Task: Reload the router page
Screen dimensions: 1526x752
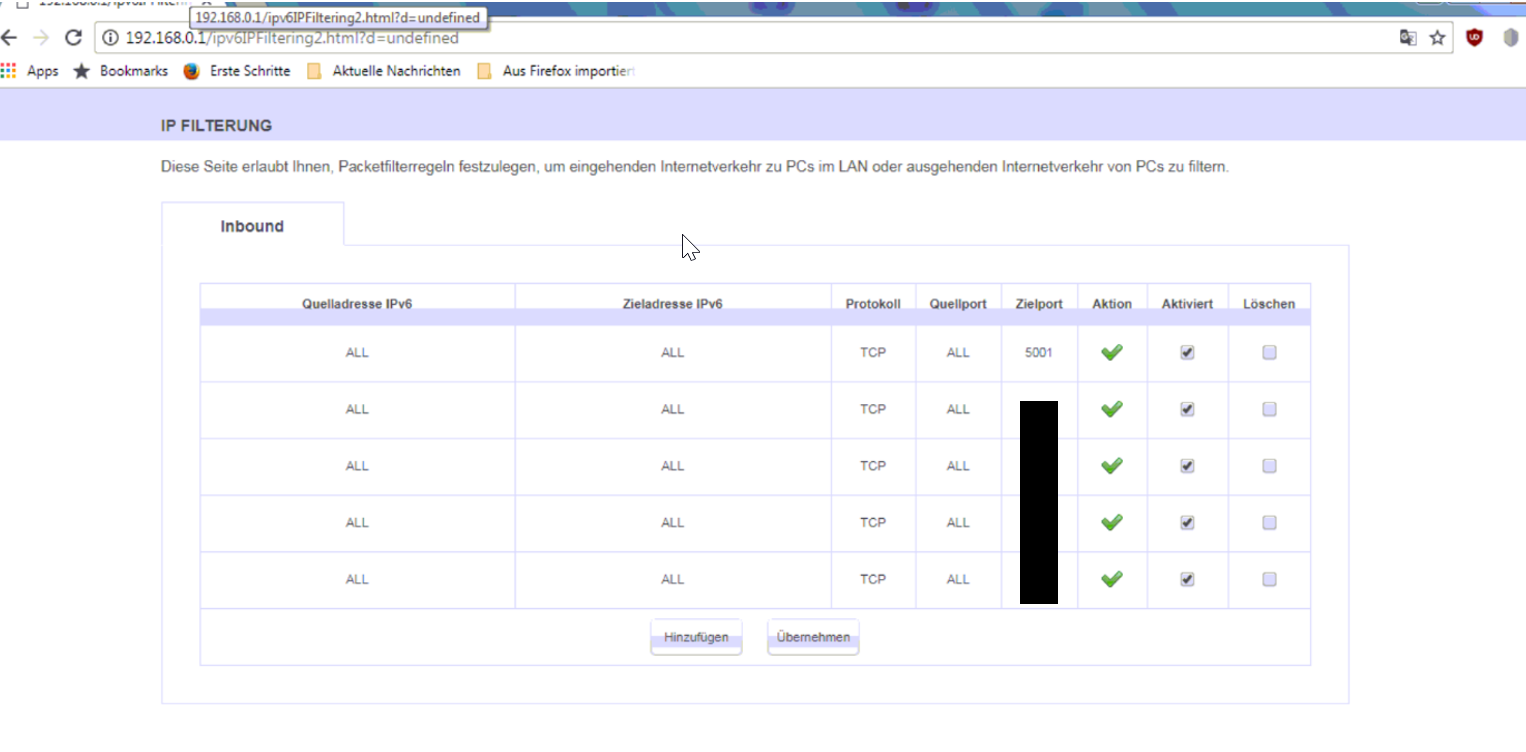Action: (72, 38)
